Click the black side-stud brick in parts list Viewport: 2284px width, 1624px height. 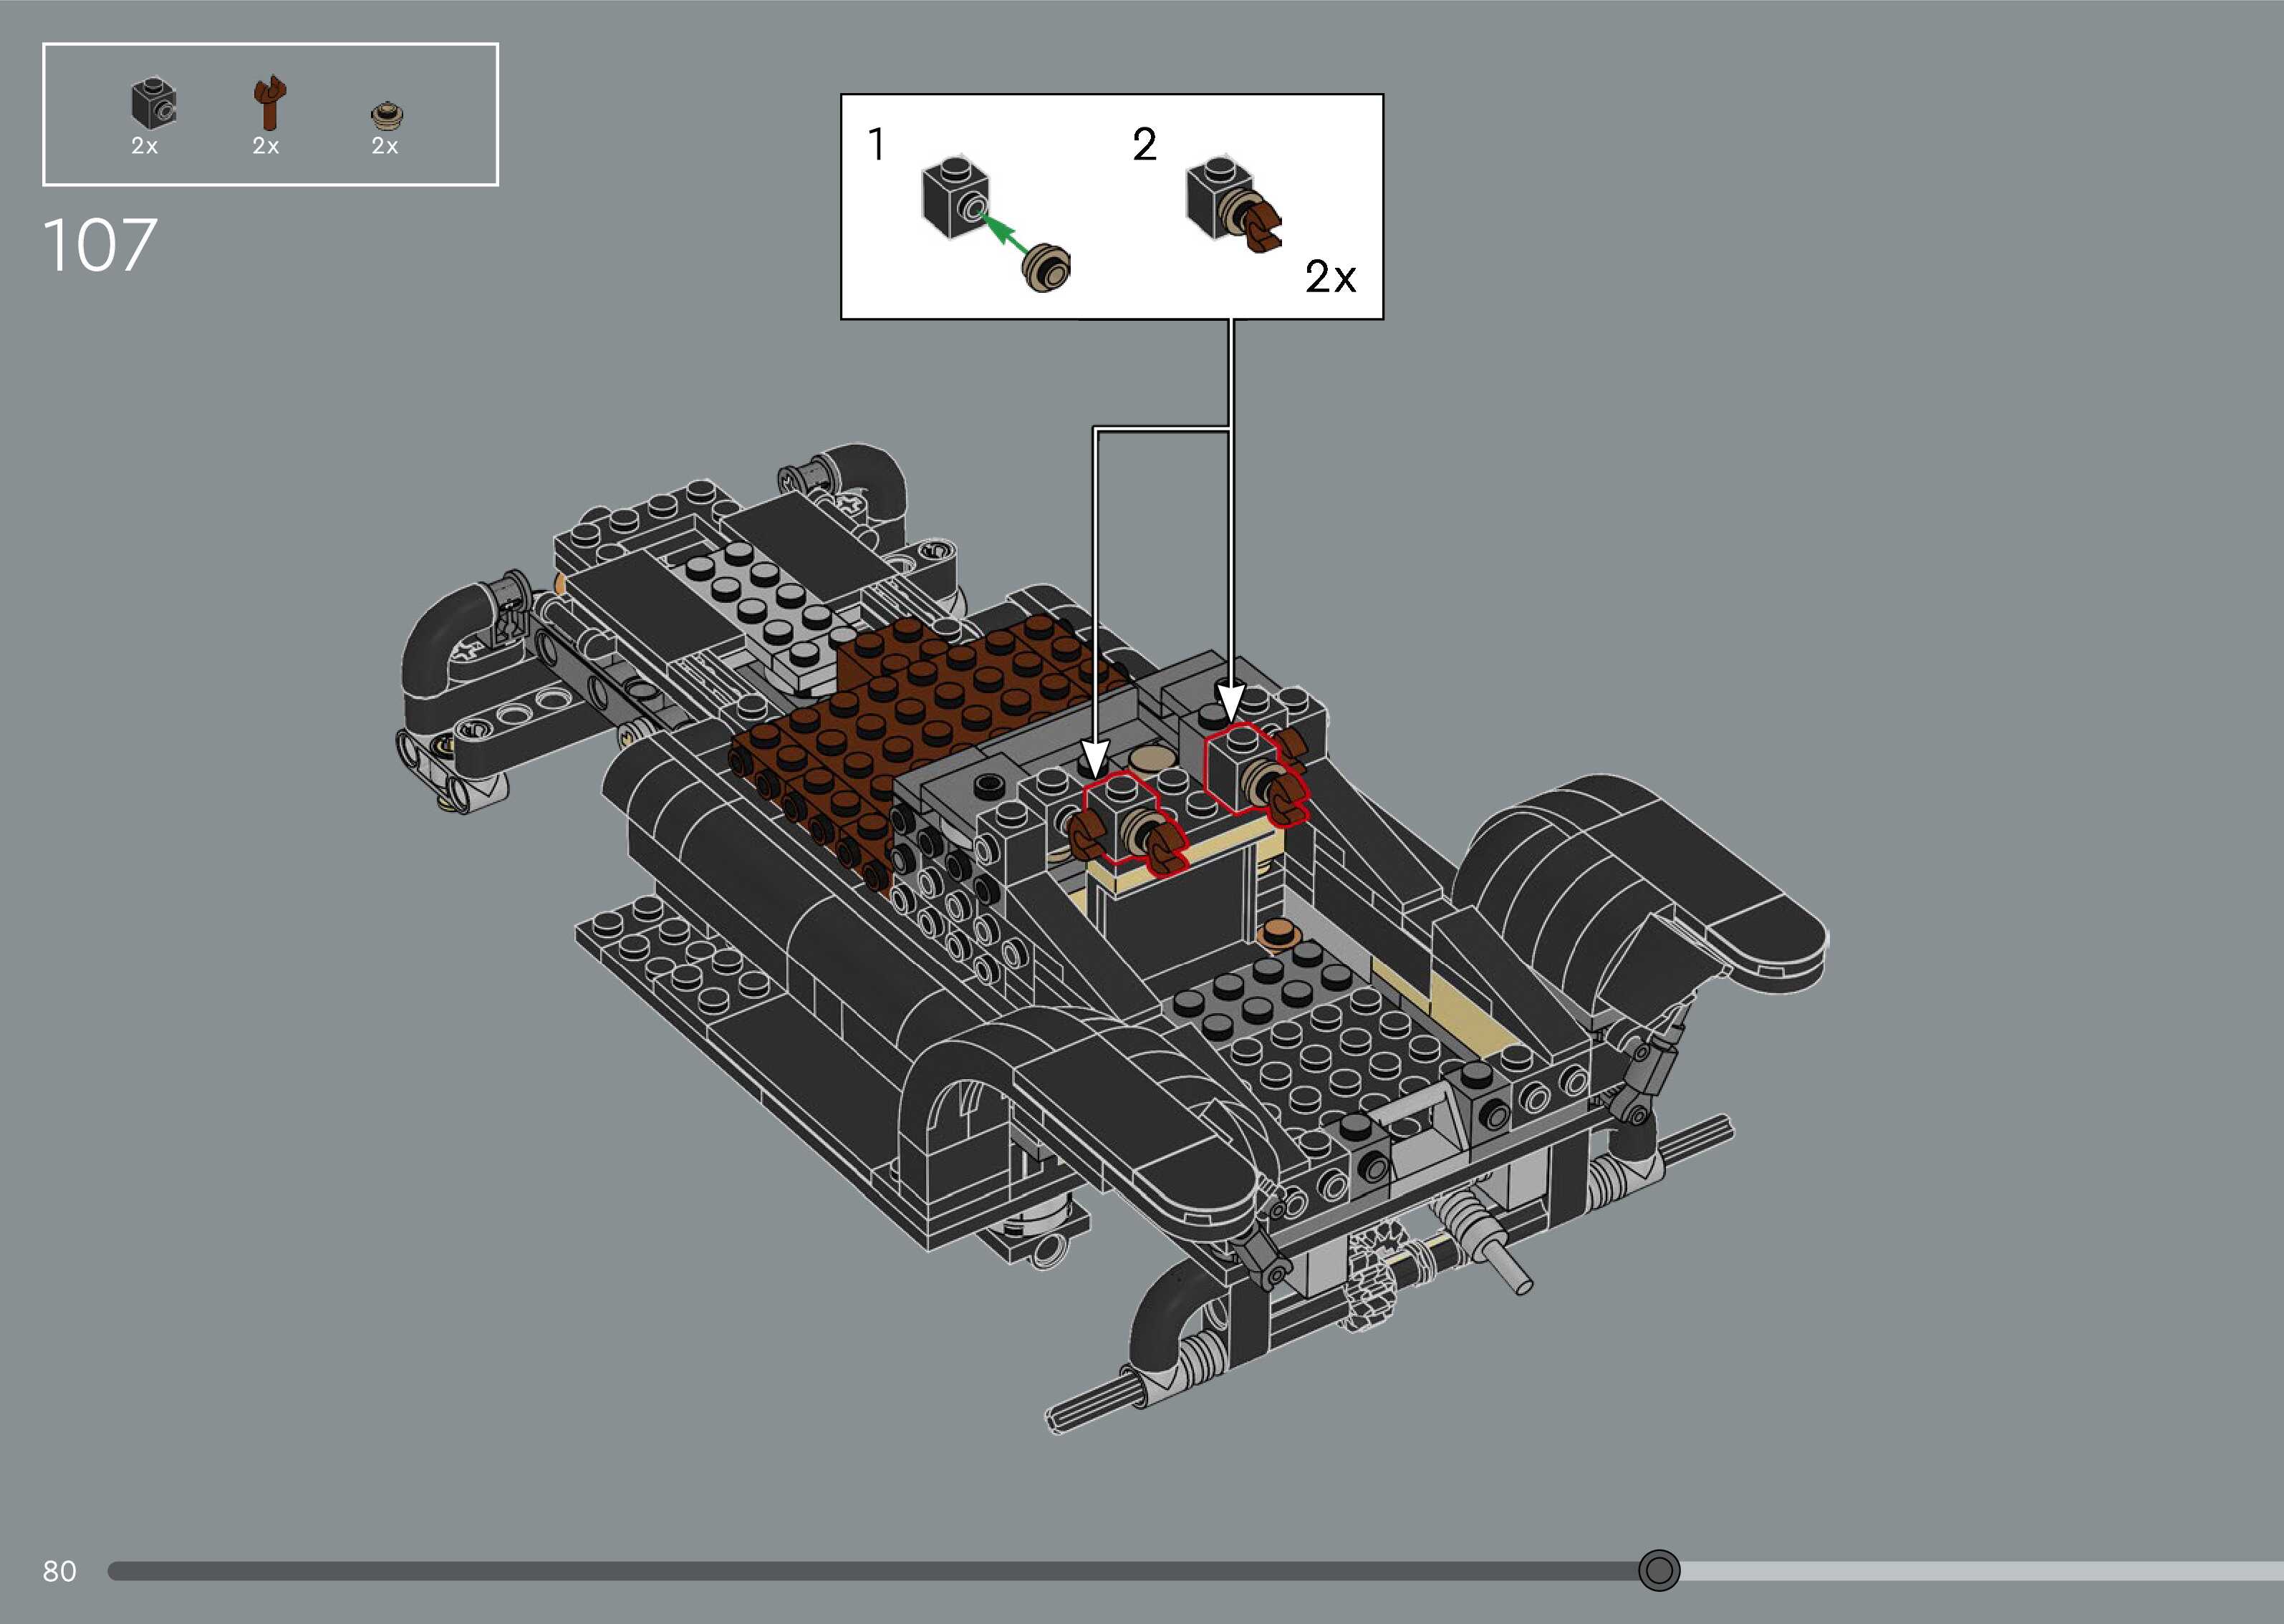pos(153,103)
